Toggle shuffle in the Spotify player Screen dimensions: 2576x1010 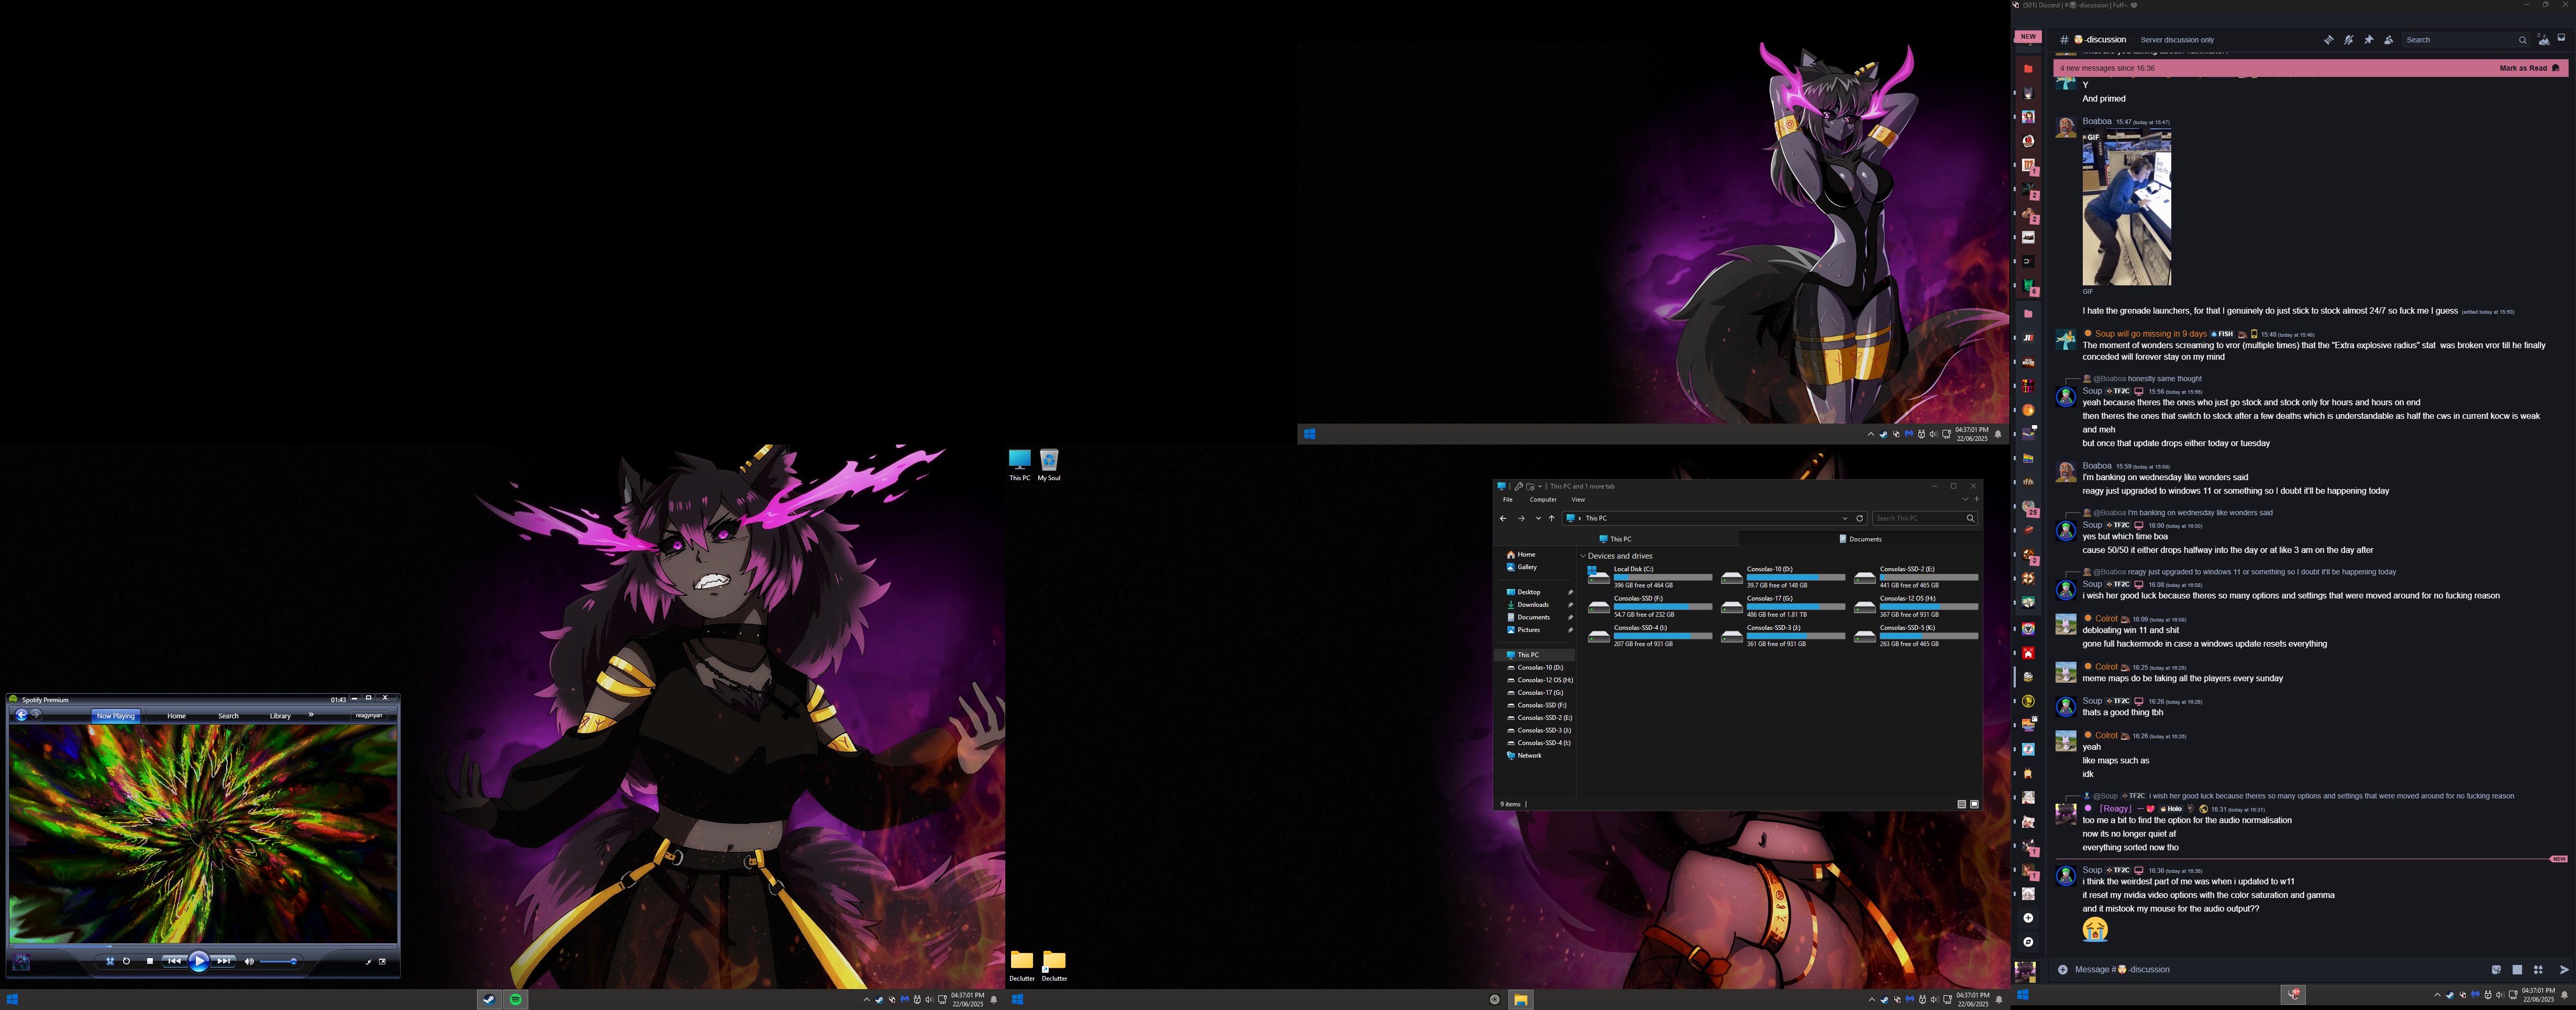click(110, 961)
